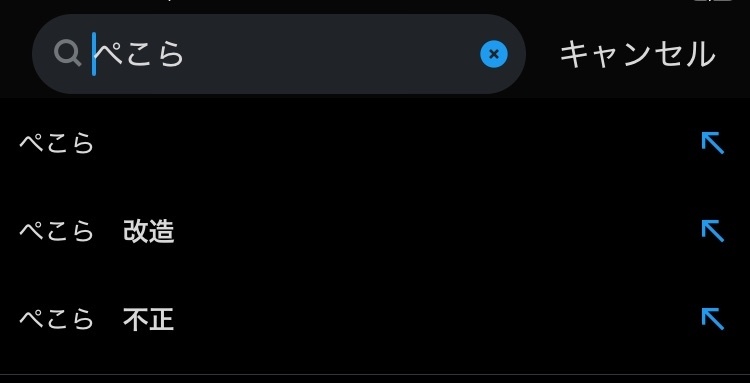Focus the search field containing ぺこら
Viewport: 750px width, 383px height.
point(279,54)
